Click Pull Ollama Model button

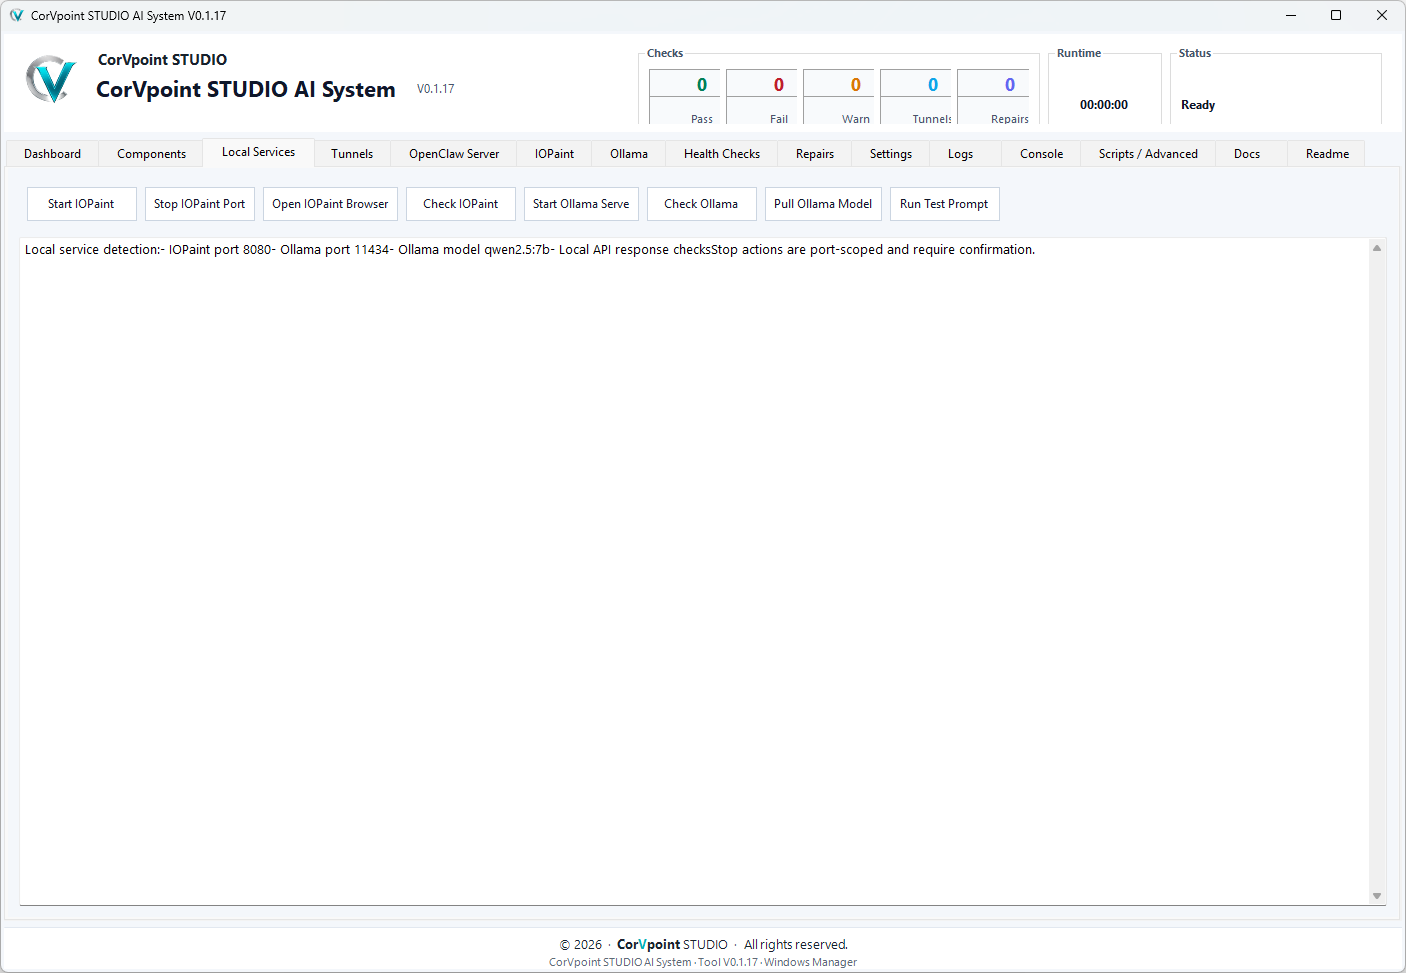tap(823, 204)
